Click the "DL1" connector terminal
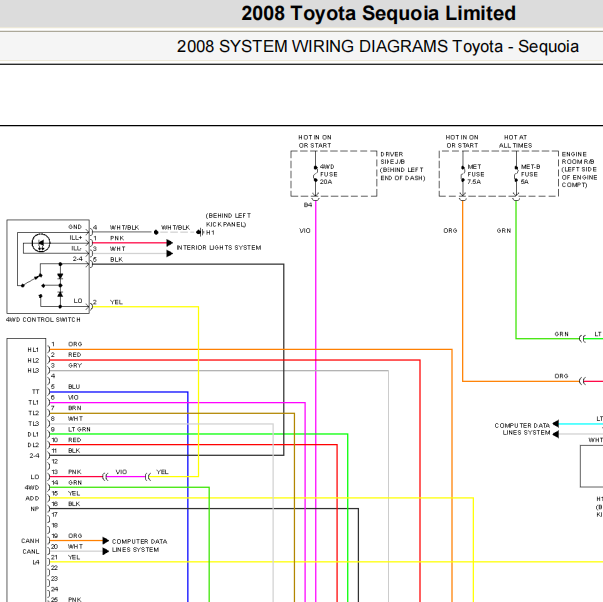Screen dimensions: 603x602 click(x=33, y=435)
